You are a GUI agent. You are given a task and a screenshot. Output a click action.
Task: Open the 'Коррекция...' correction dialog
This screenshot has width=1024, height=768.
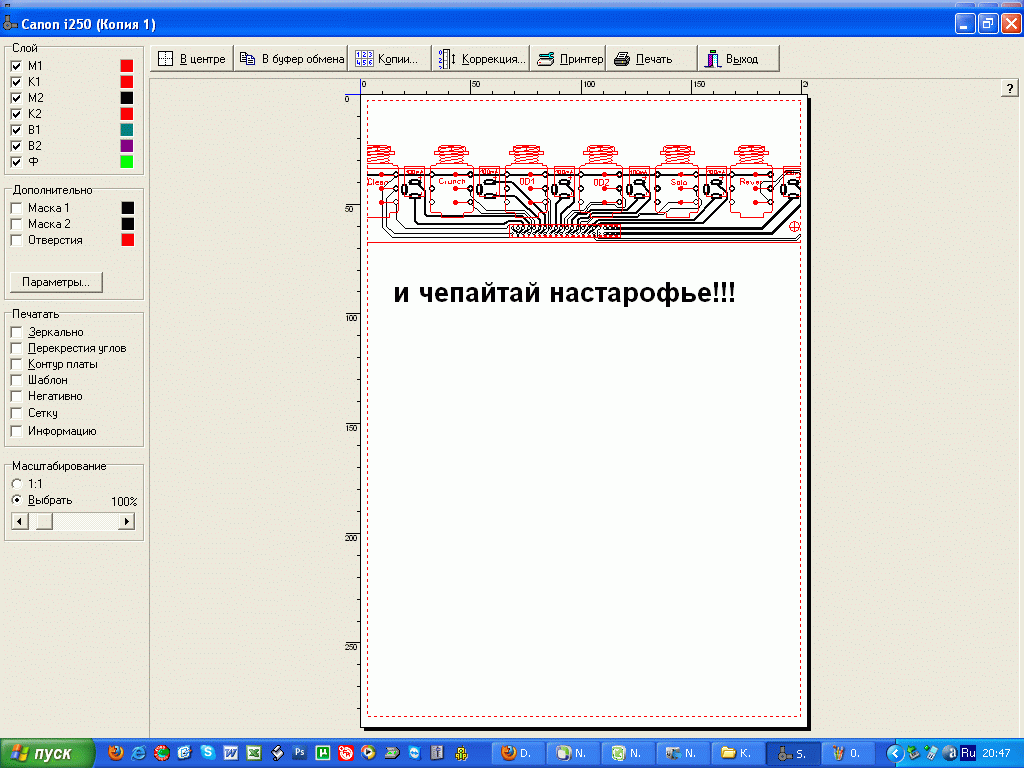(481, 59)
